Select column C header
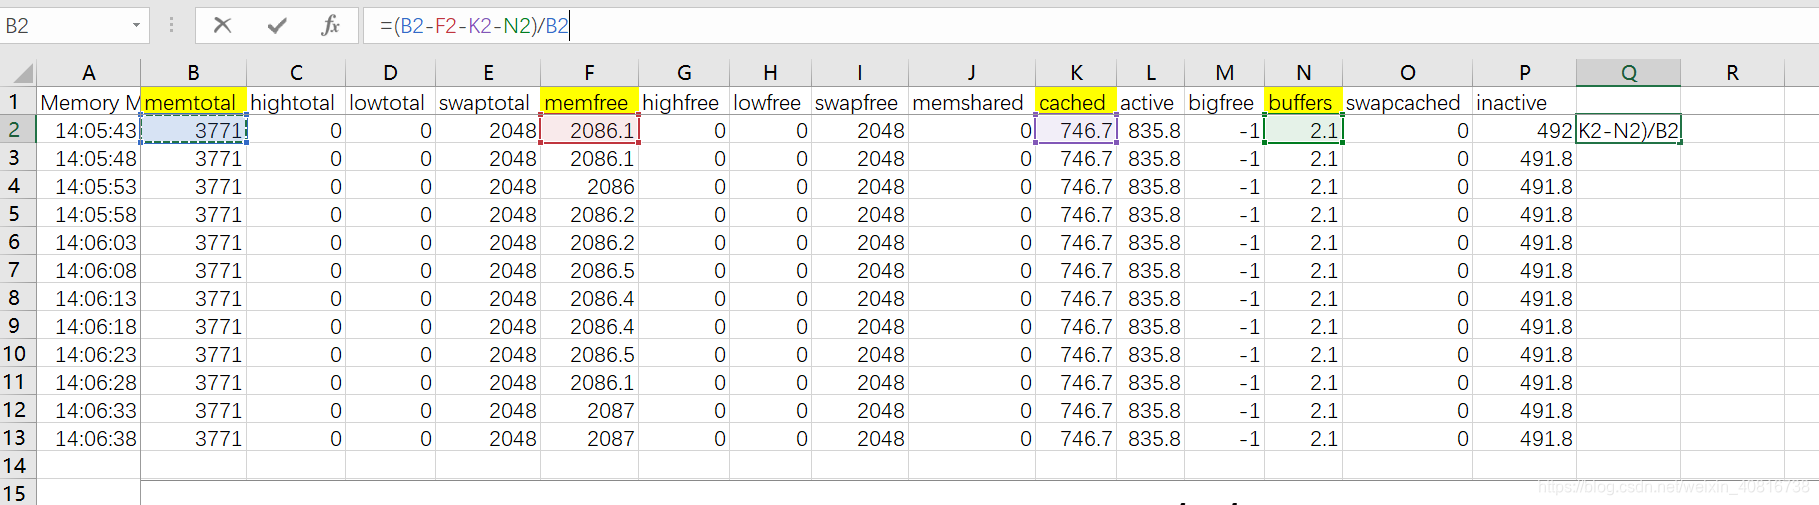This screenshot has height=505, width=1819. [296, 73]
